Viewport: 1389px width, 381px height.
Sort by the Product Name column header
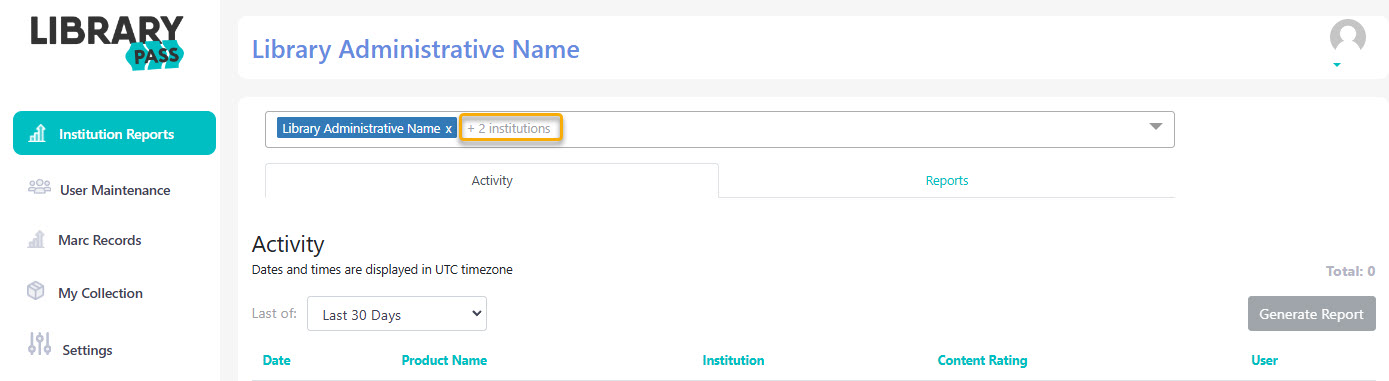[x=444, y=360]
